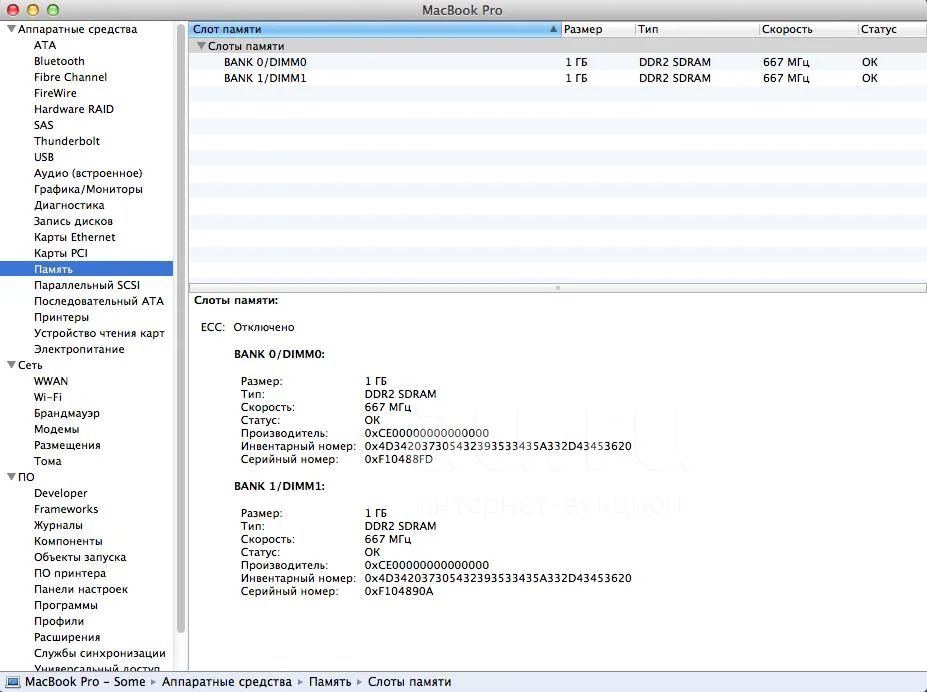
Task: Open Расширения entry
Action: (x=67, y=636)
